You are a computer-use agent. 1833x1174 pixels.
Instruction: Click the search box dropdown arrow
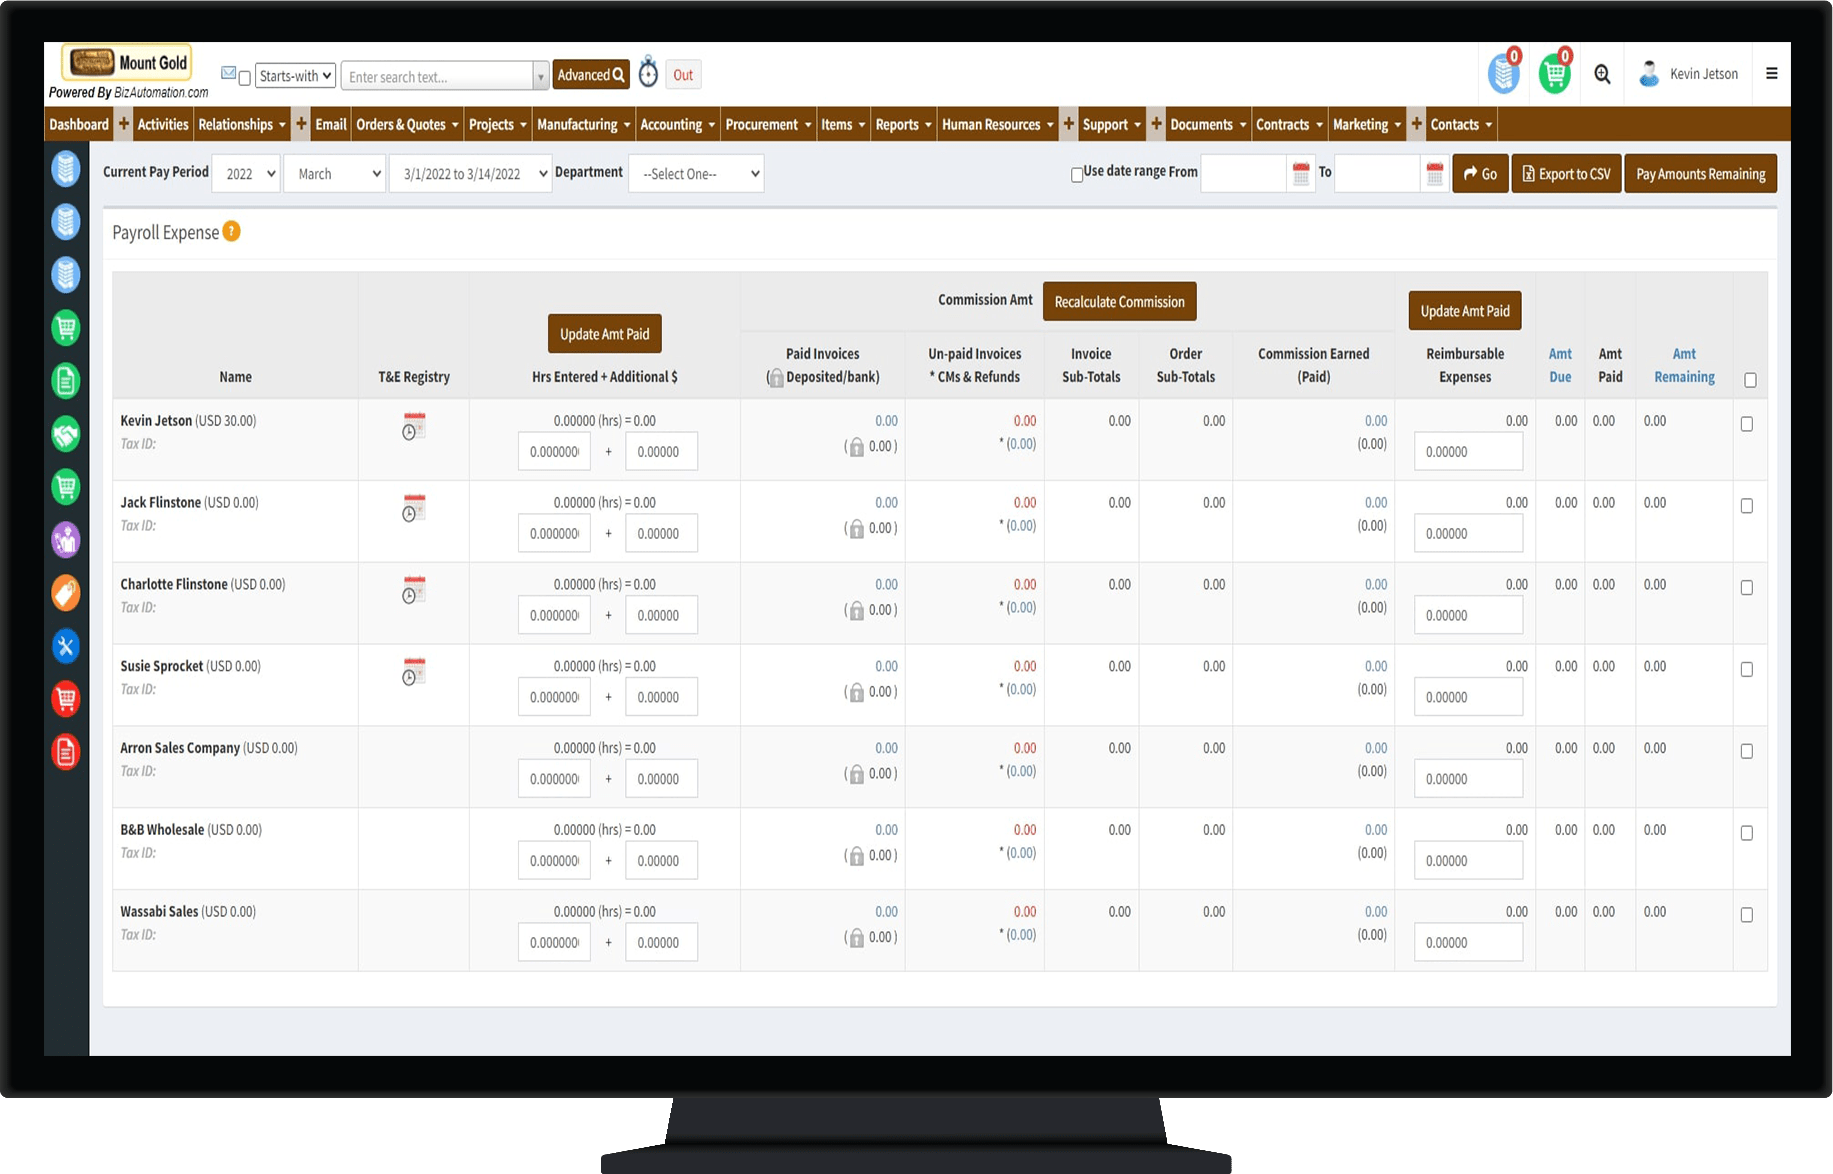point(541,76)
